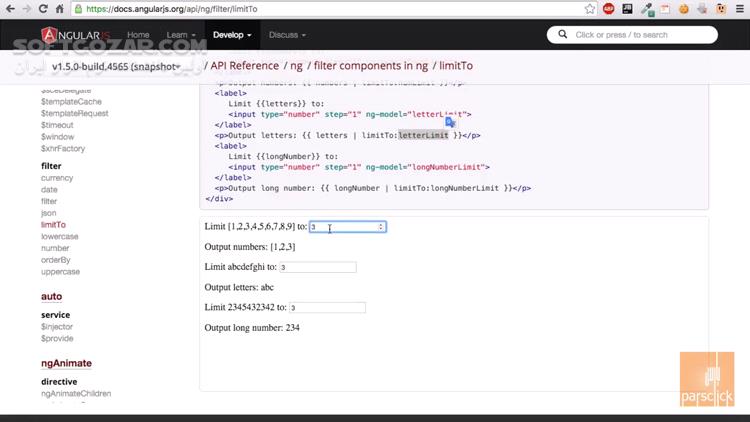
Task: Go to ng breadcrumb link
Action: point(296,66)
